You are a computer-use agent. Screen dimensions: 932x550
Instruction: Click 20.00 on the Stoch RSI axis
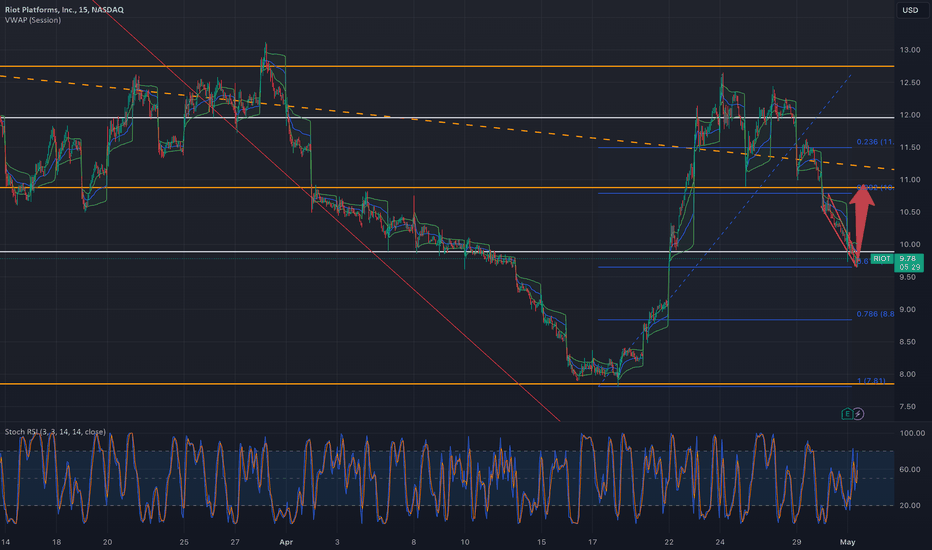pyautogui.click(x=910, y=505)
